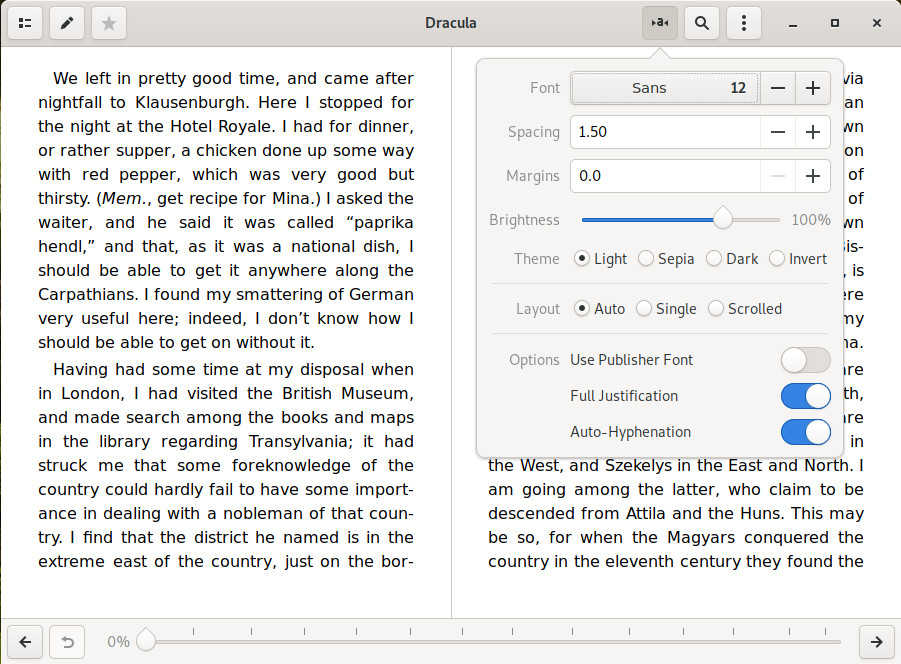Image resolution: width=901 pixels, height=664 pixels.
Task: Disable Full Justification
Action: (x=805, y=396)
